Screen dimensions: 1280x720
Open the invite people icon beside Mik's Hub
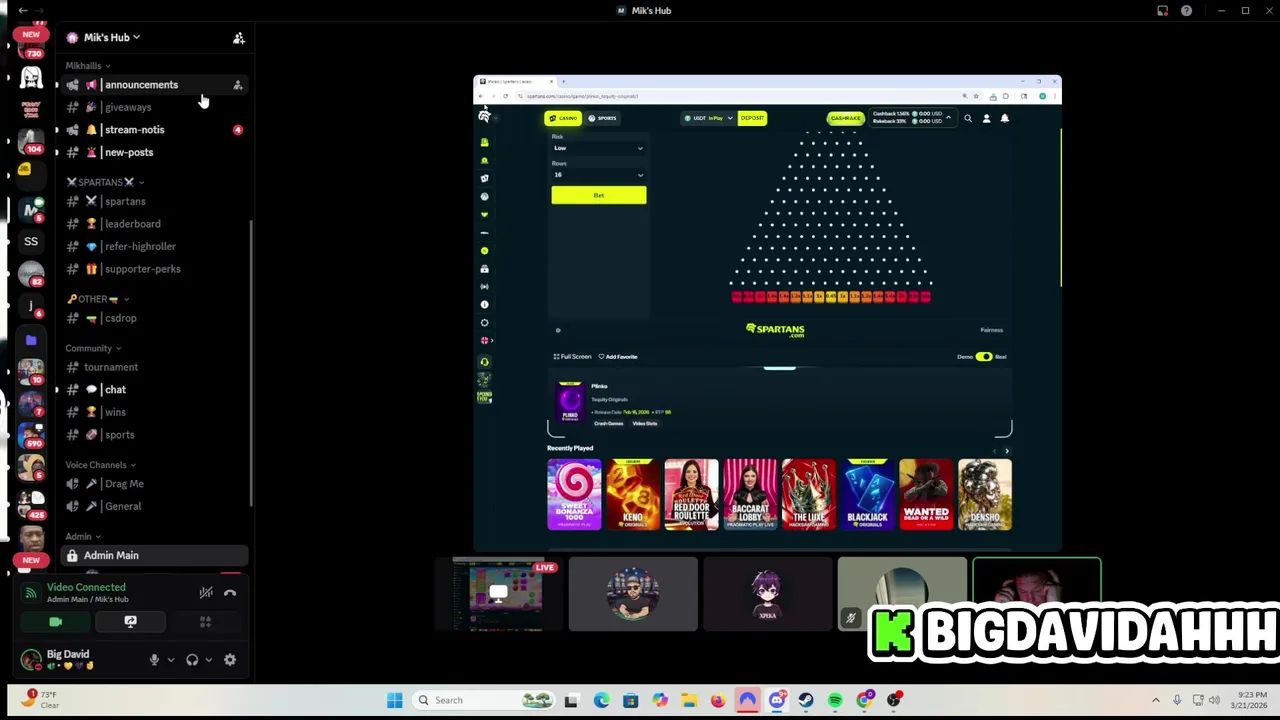pyautogui.click(x=238, y=38)
